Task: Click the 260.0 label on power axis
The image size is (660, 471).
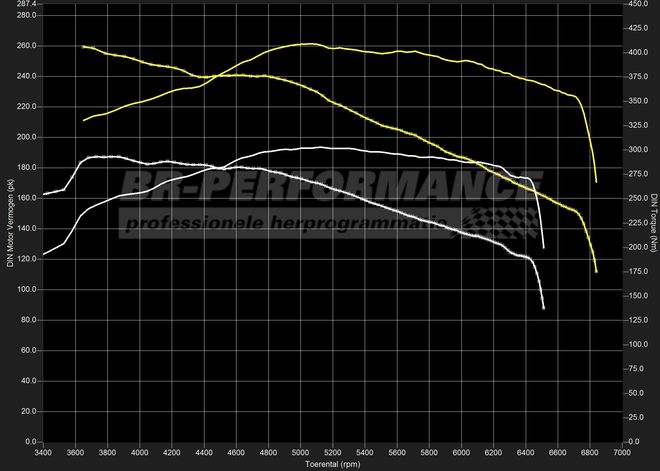Action: 26,46
